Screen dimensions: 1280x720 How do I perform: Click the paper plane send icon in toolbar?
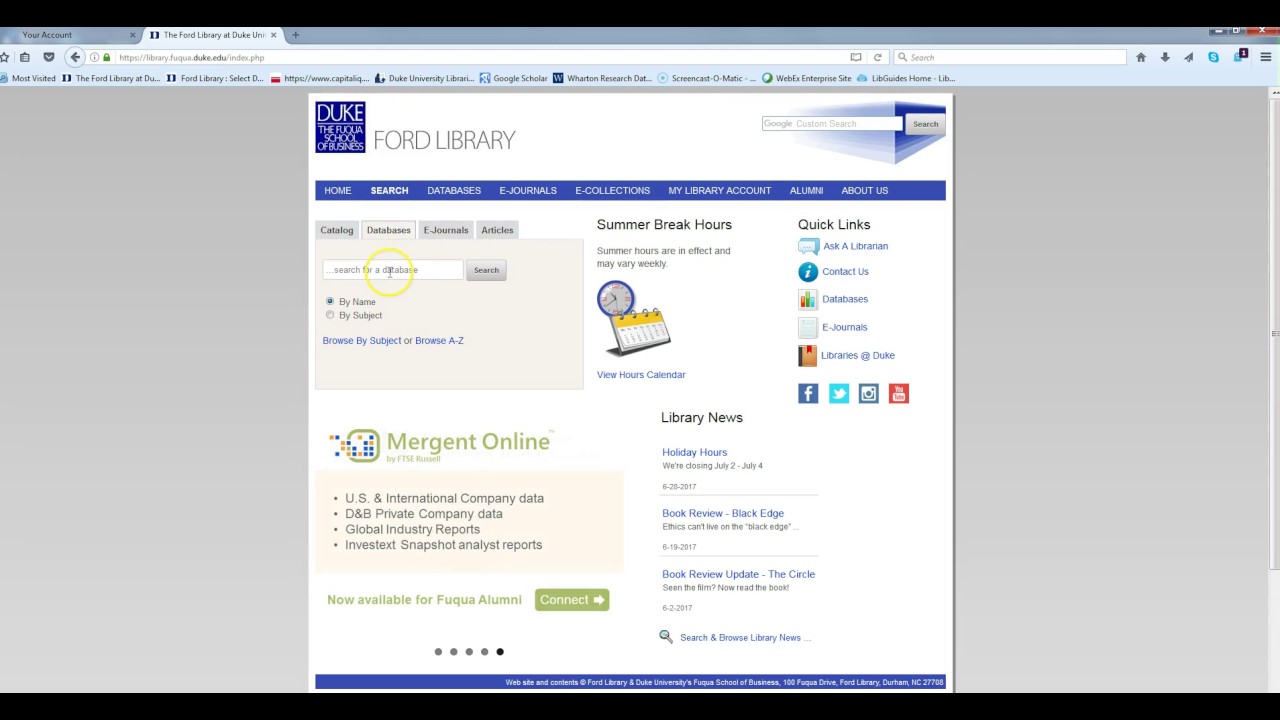coord(1189,57)
